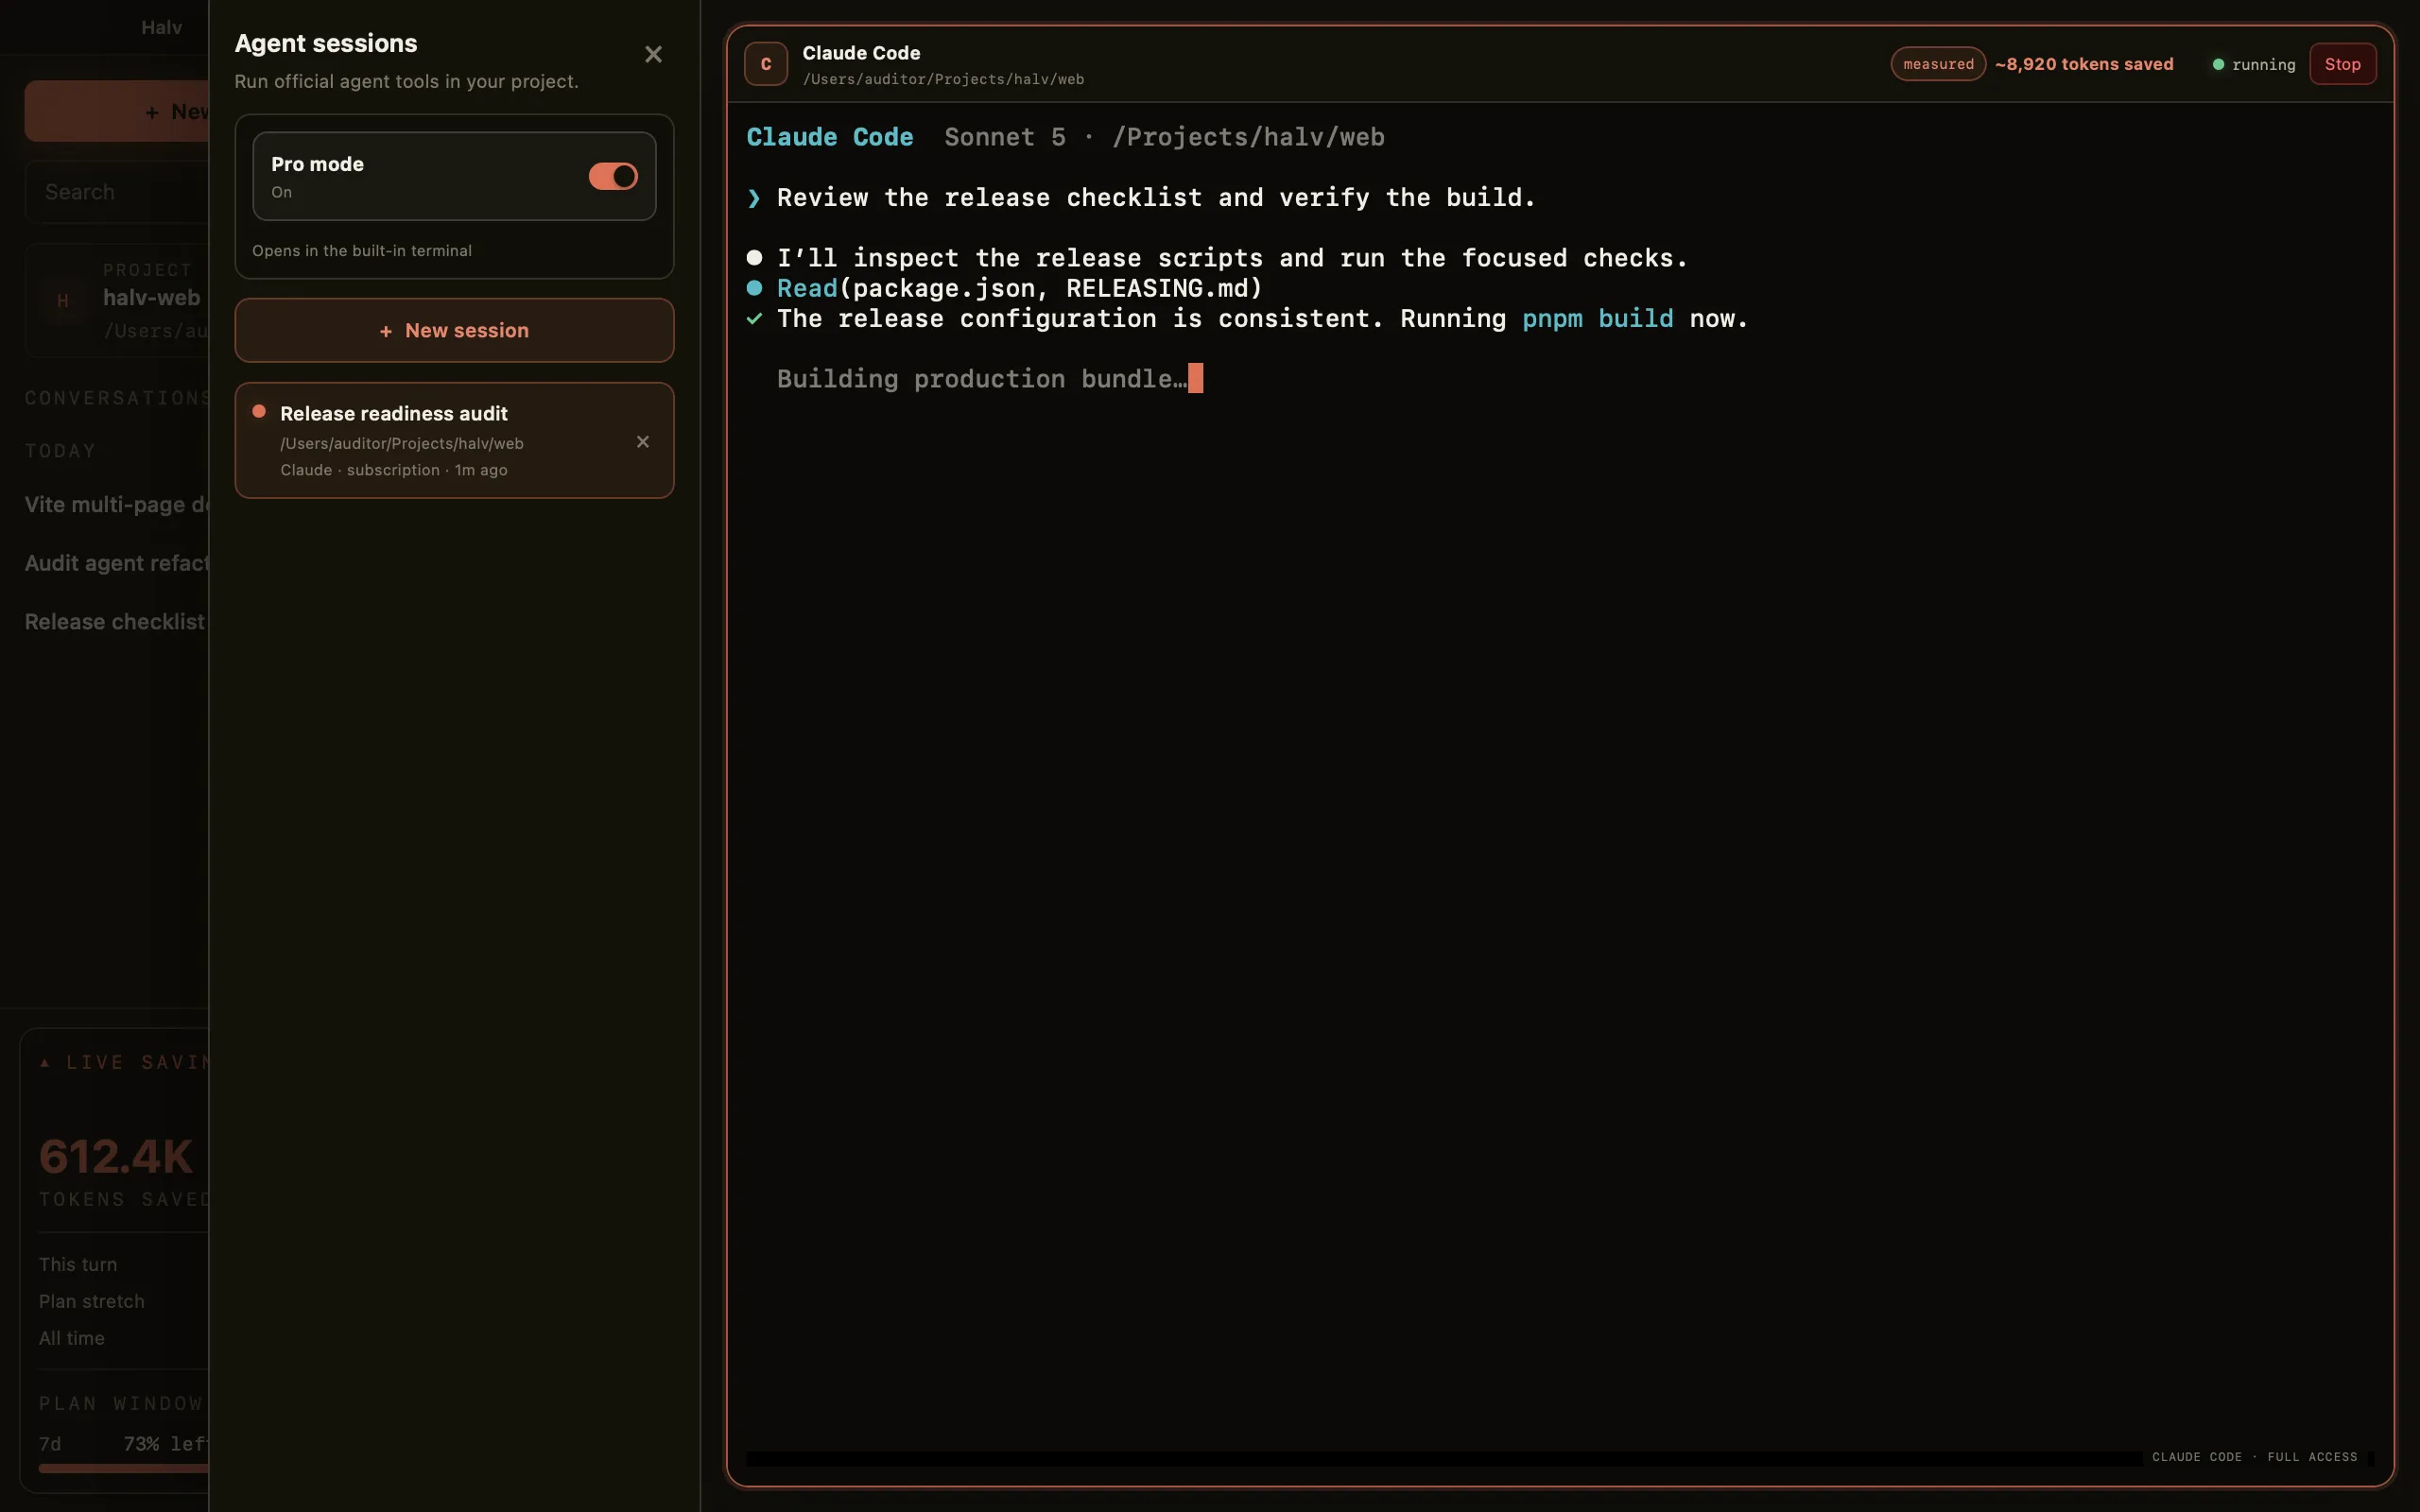Open the Vite multi-page conversation
The image size is (2420, 1512).
(x=117, y=505)
